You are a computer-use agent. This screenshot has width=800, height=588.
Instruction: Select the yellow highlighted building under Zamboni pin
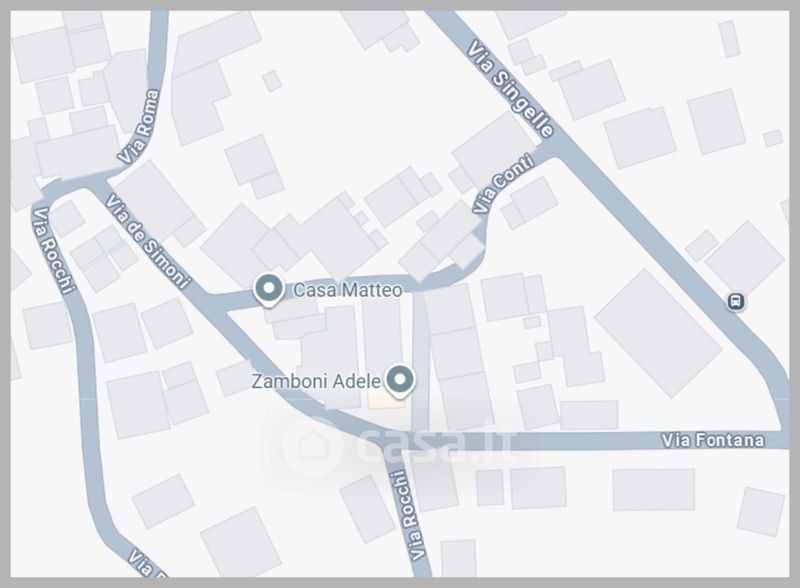tap(386, 399)
